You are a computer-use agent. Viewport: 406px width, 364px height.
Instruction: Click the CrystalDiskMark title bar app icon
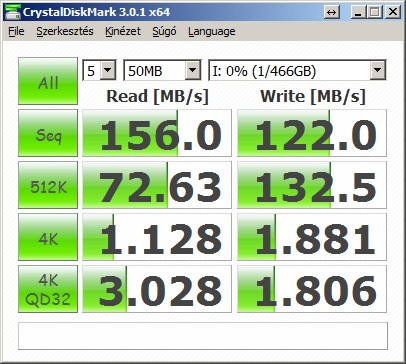12,12
